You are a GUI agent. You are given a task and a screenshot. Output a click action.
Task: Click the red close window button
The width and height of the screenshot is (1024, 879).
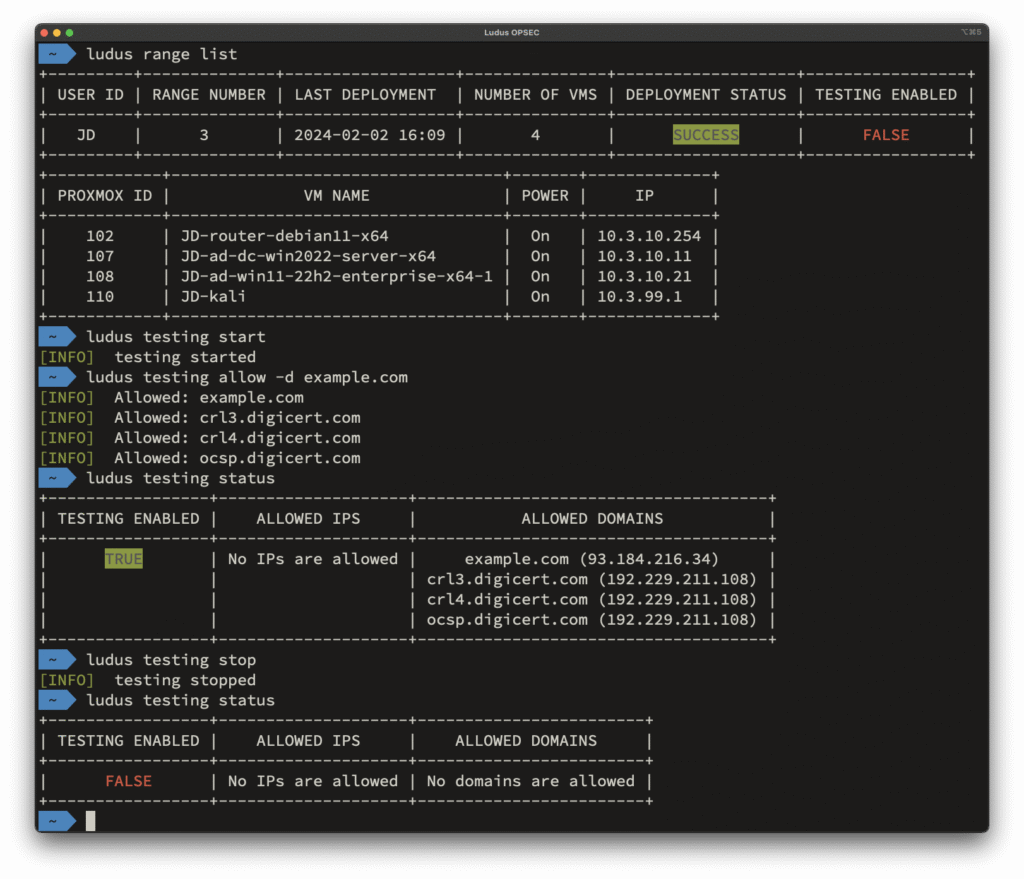(44, 33)
